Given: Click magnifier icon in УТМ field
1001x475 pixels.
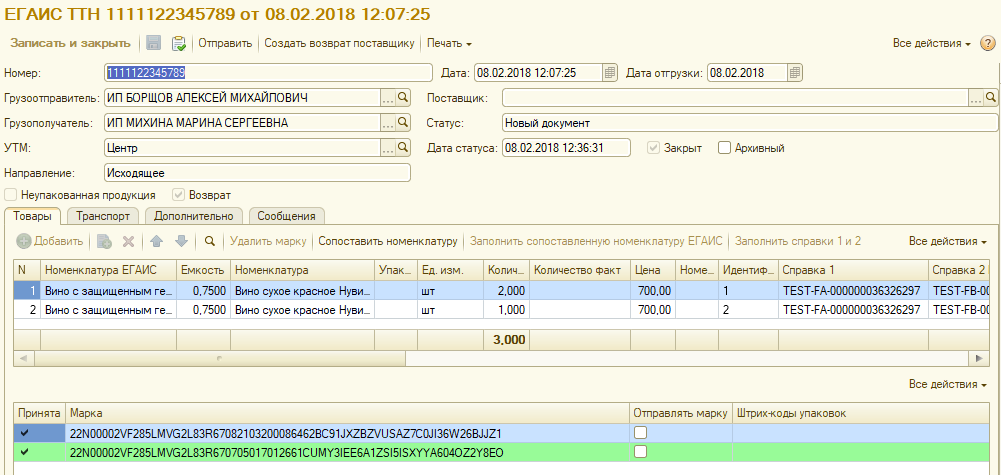Looking at the screenshot, I should click(403, 148).
